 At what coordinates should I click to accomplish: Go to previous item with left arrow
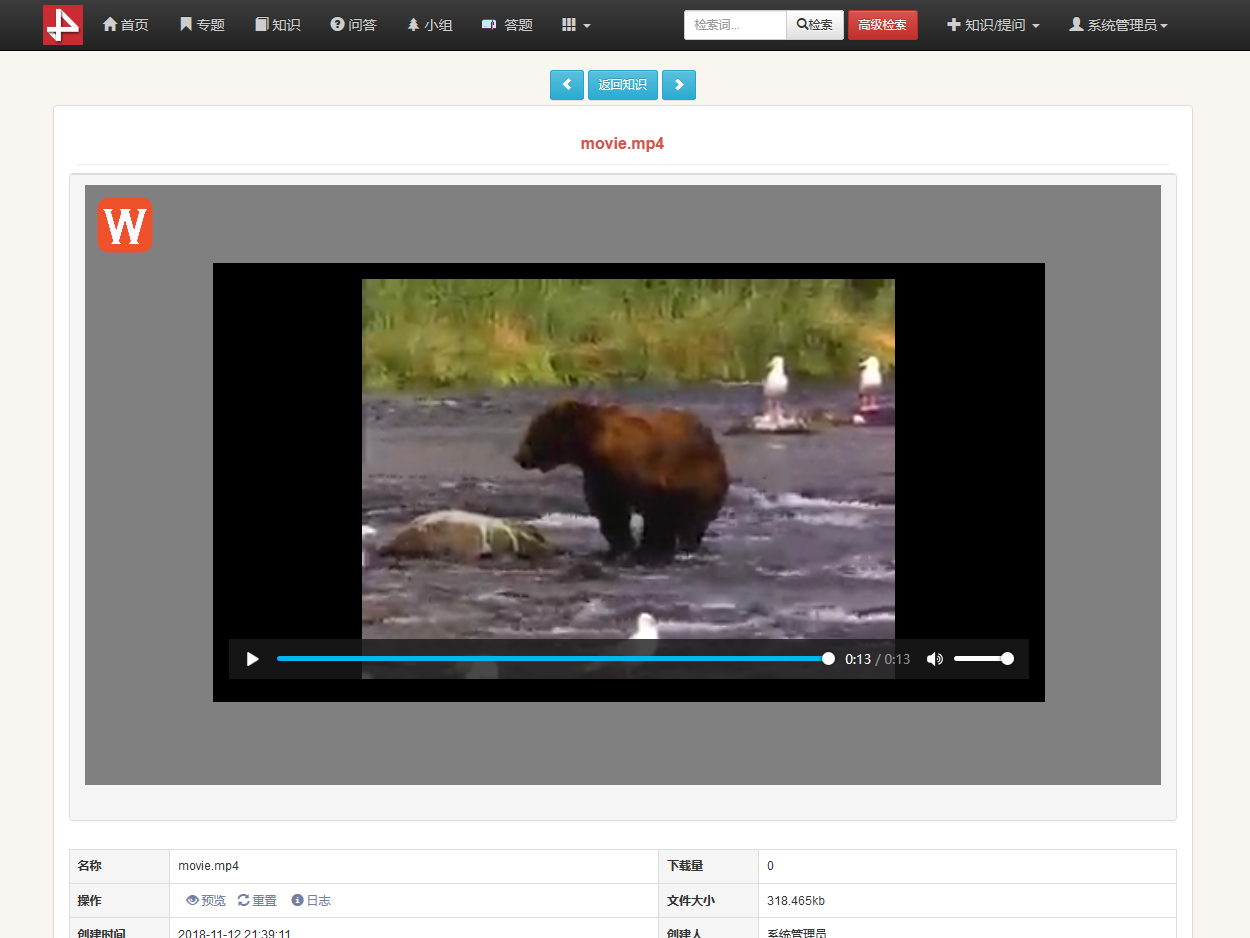pos(566,85)
